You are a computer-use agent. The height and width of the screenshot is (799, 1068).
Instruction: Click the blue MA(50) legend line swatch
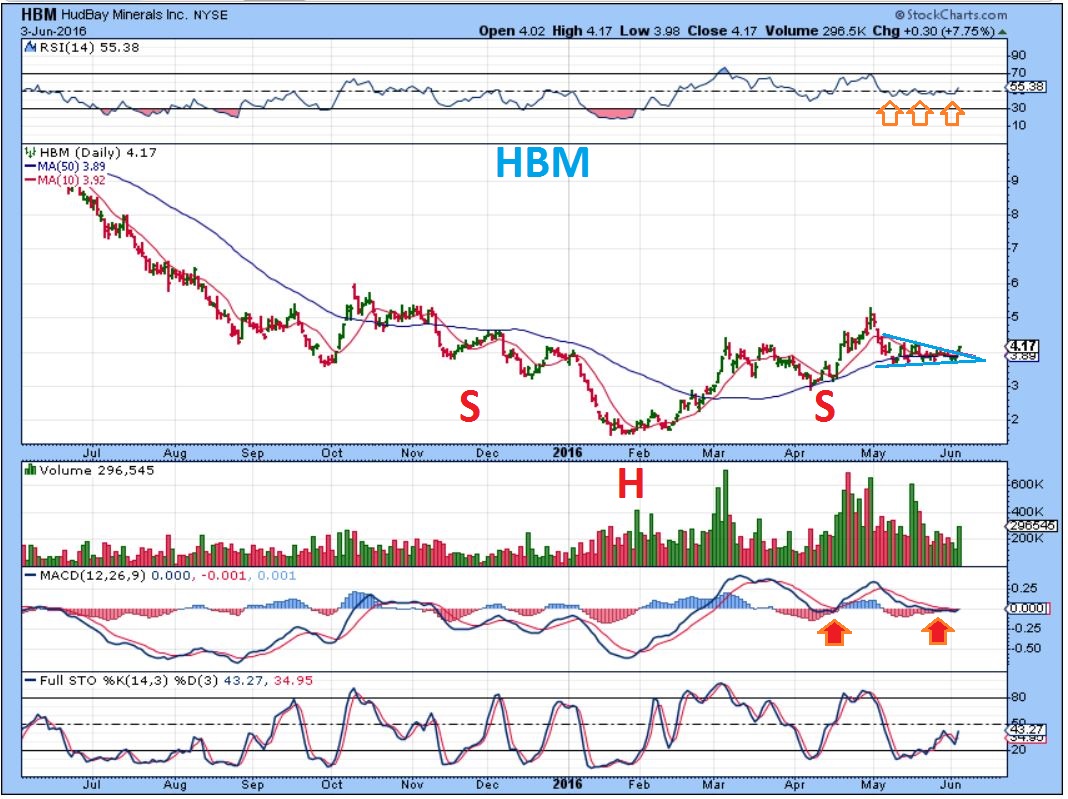click(29, 166)
